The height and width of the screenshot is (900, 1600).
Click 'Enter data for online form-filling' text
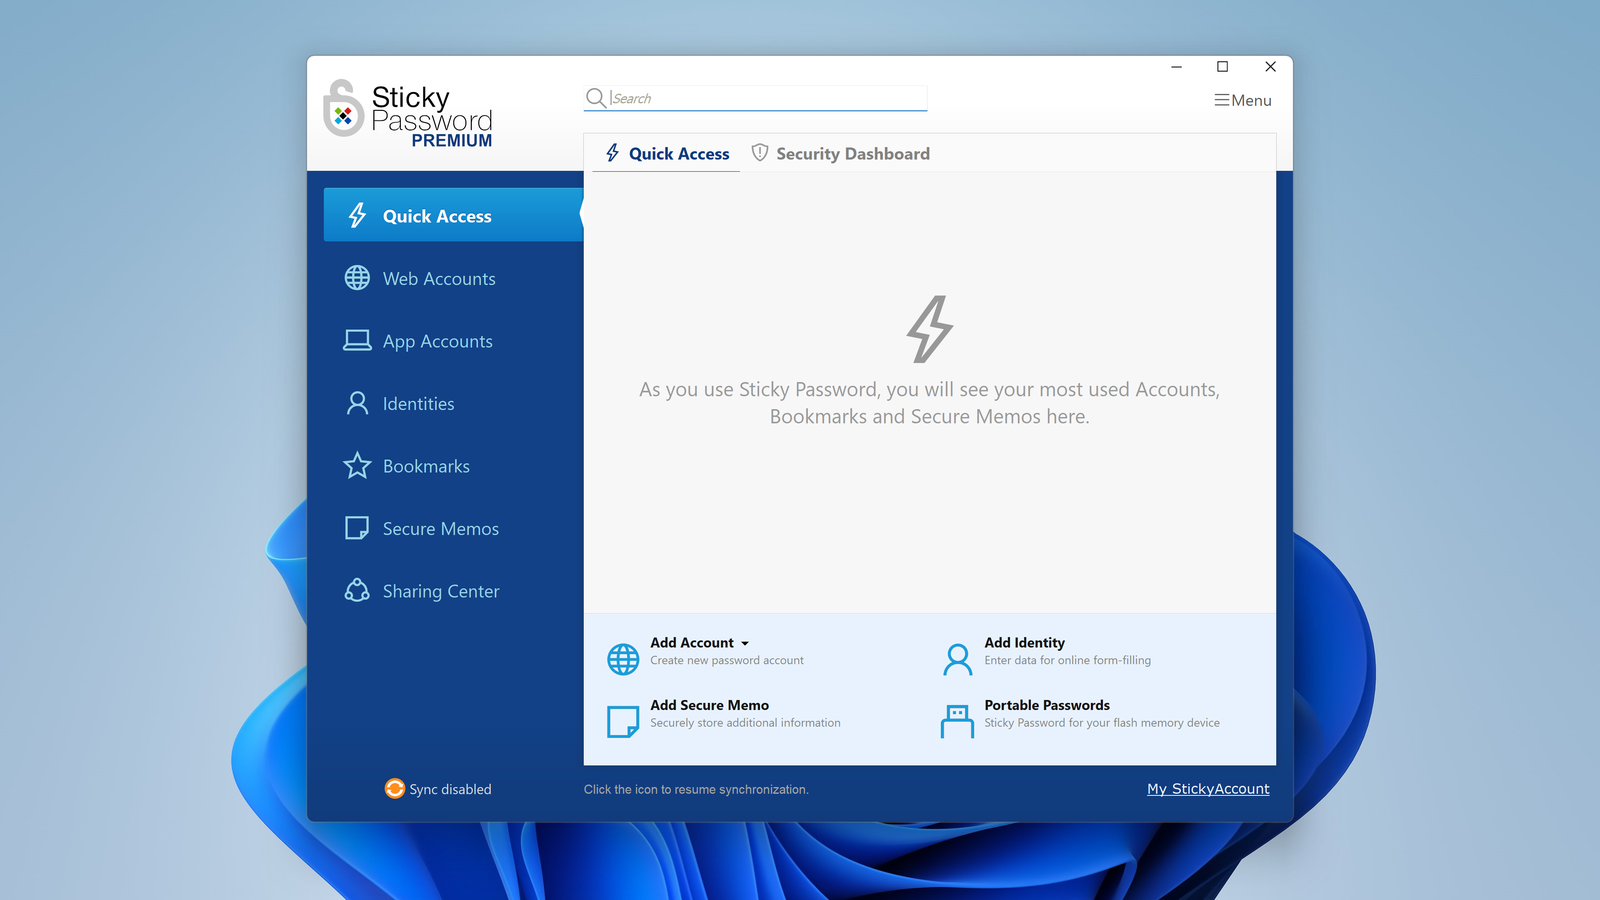[1067, 661]
